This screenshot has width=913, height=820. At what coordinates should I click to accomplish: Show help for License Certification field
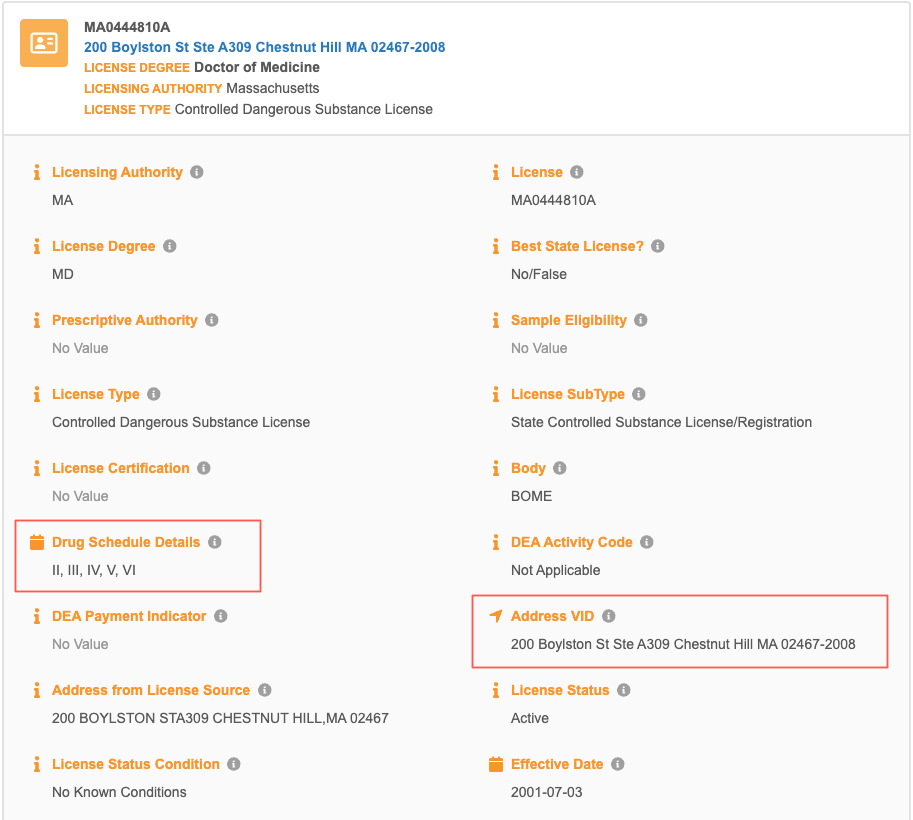point(204,468)
